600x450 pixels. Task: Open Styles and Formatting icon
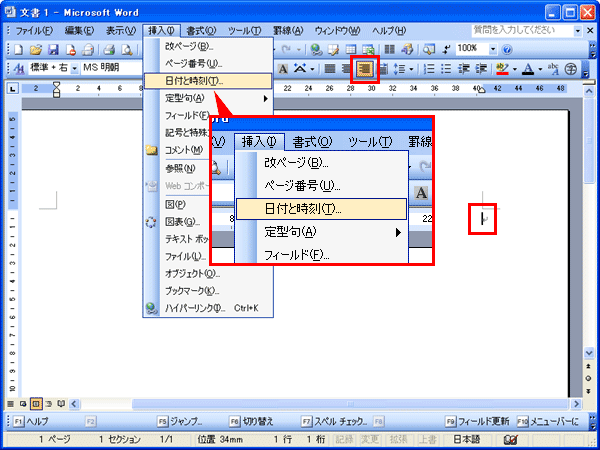(x=19, y=69)
